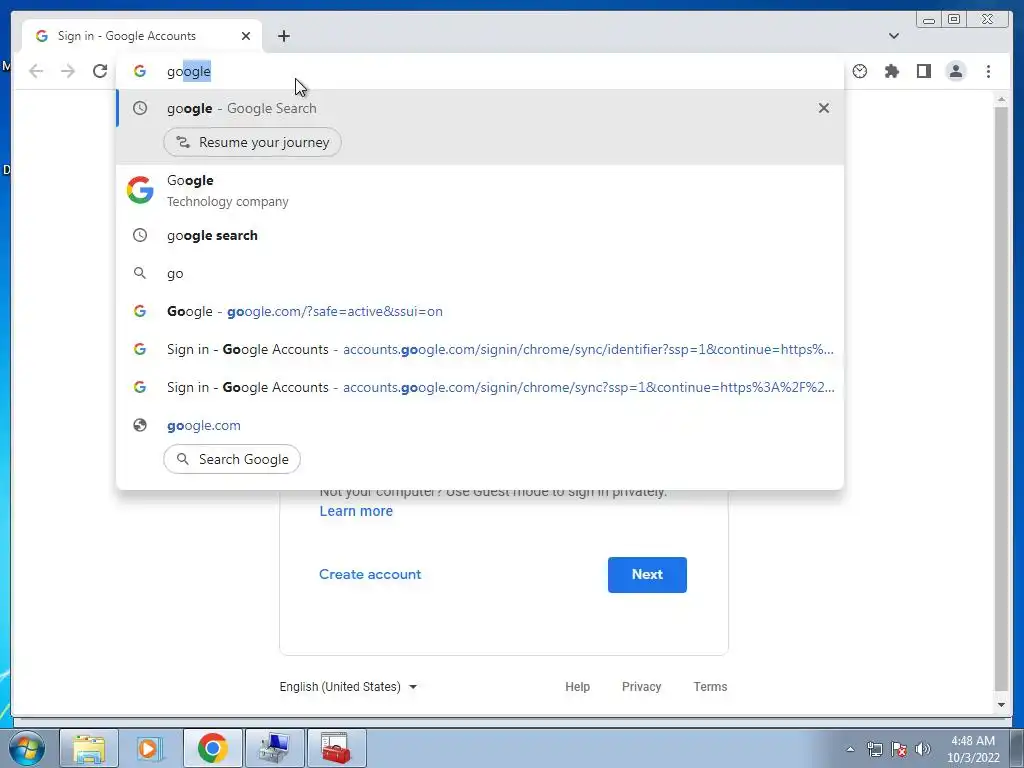
Task: Open Chrome's three-dot menu
Action: 988,71
